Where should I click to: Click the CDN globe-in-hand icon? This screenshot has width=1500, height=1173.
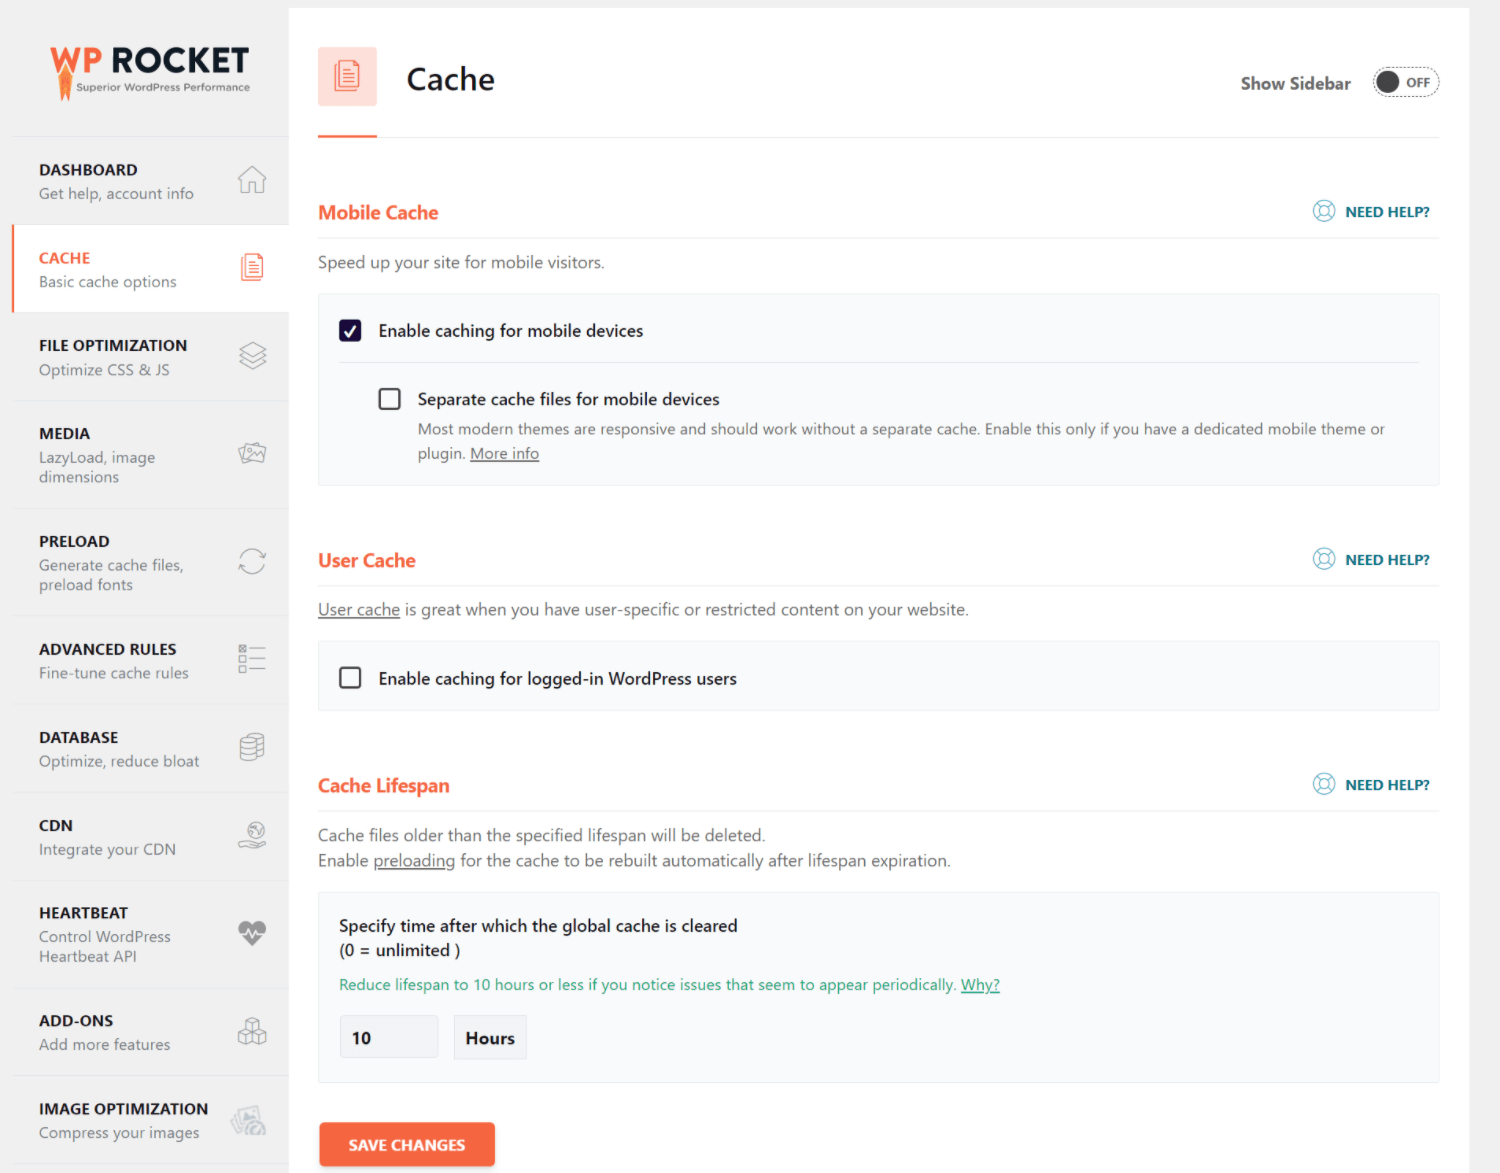point(252,835)
